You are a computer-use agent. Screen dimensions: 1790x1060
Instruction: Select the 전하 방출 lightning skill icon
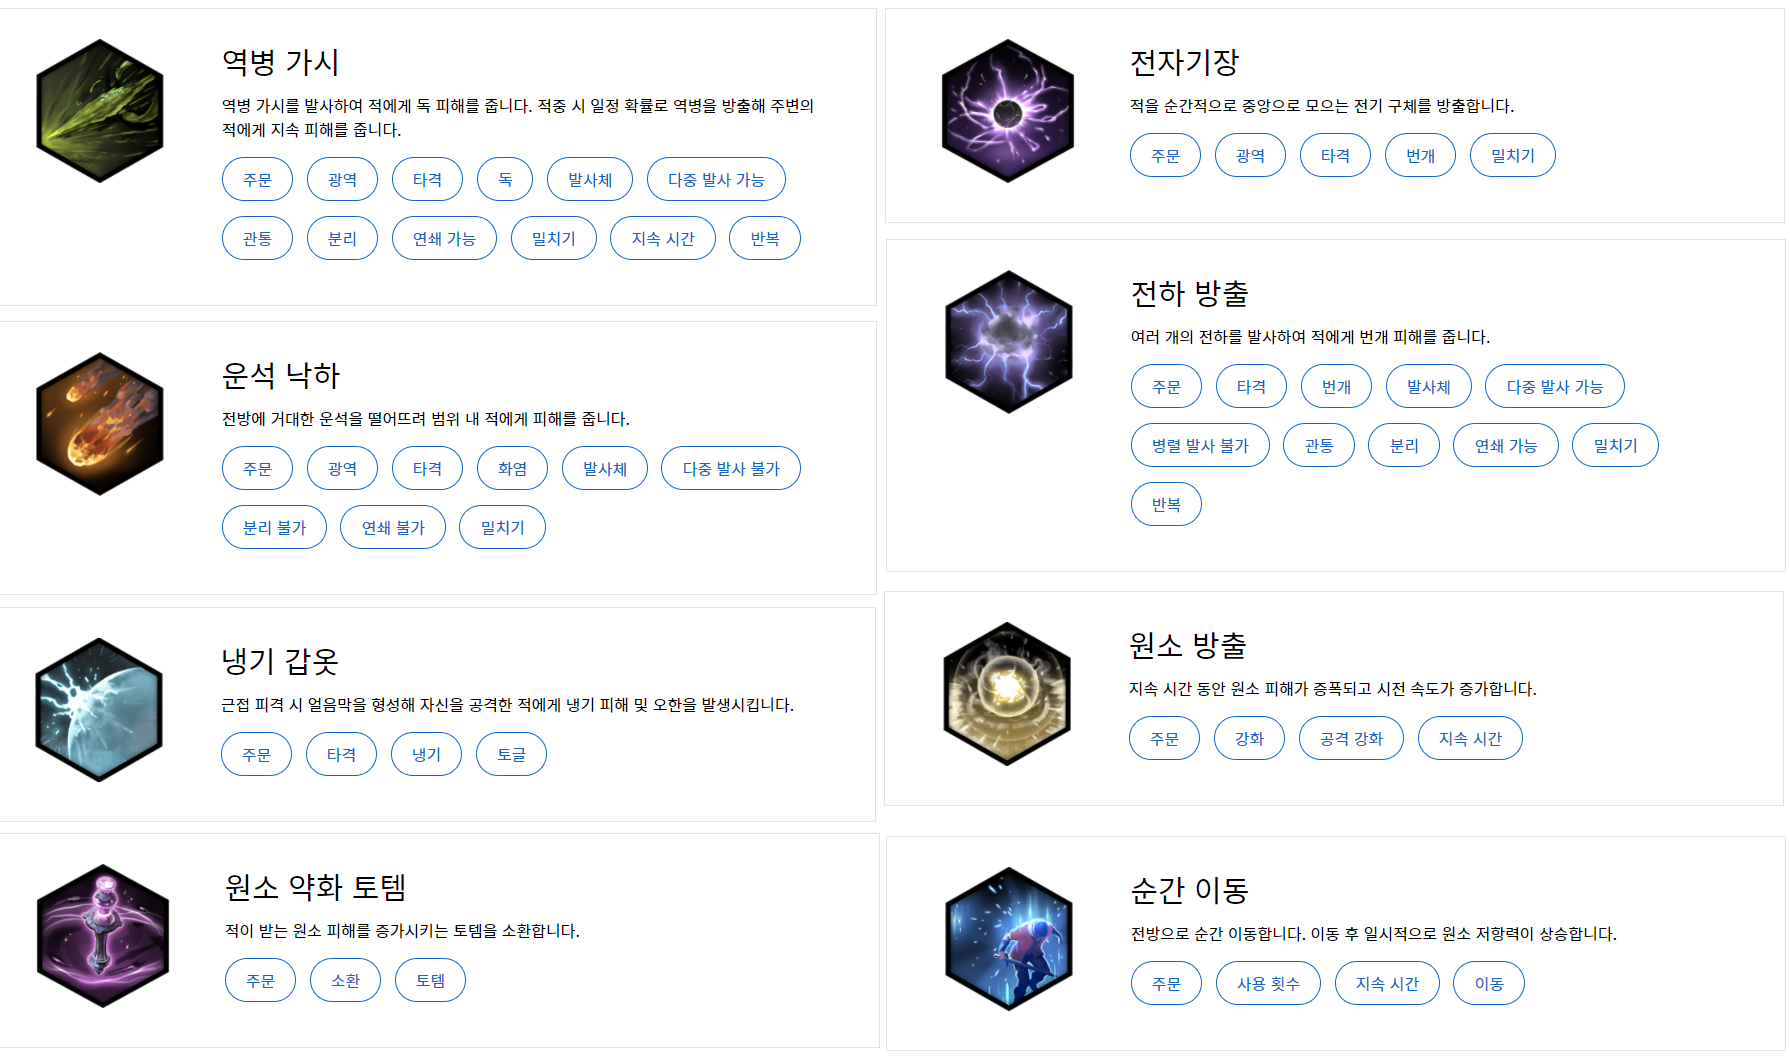coord(1009,342)
